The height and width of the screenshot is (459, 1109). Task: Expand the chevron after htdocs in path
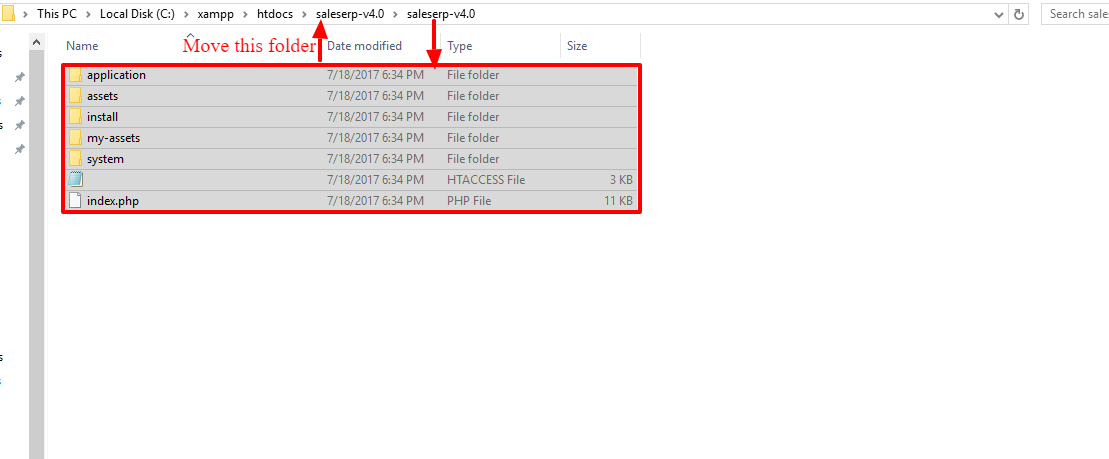(x=304, y=14)
